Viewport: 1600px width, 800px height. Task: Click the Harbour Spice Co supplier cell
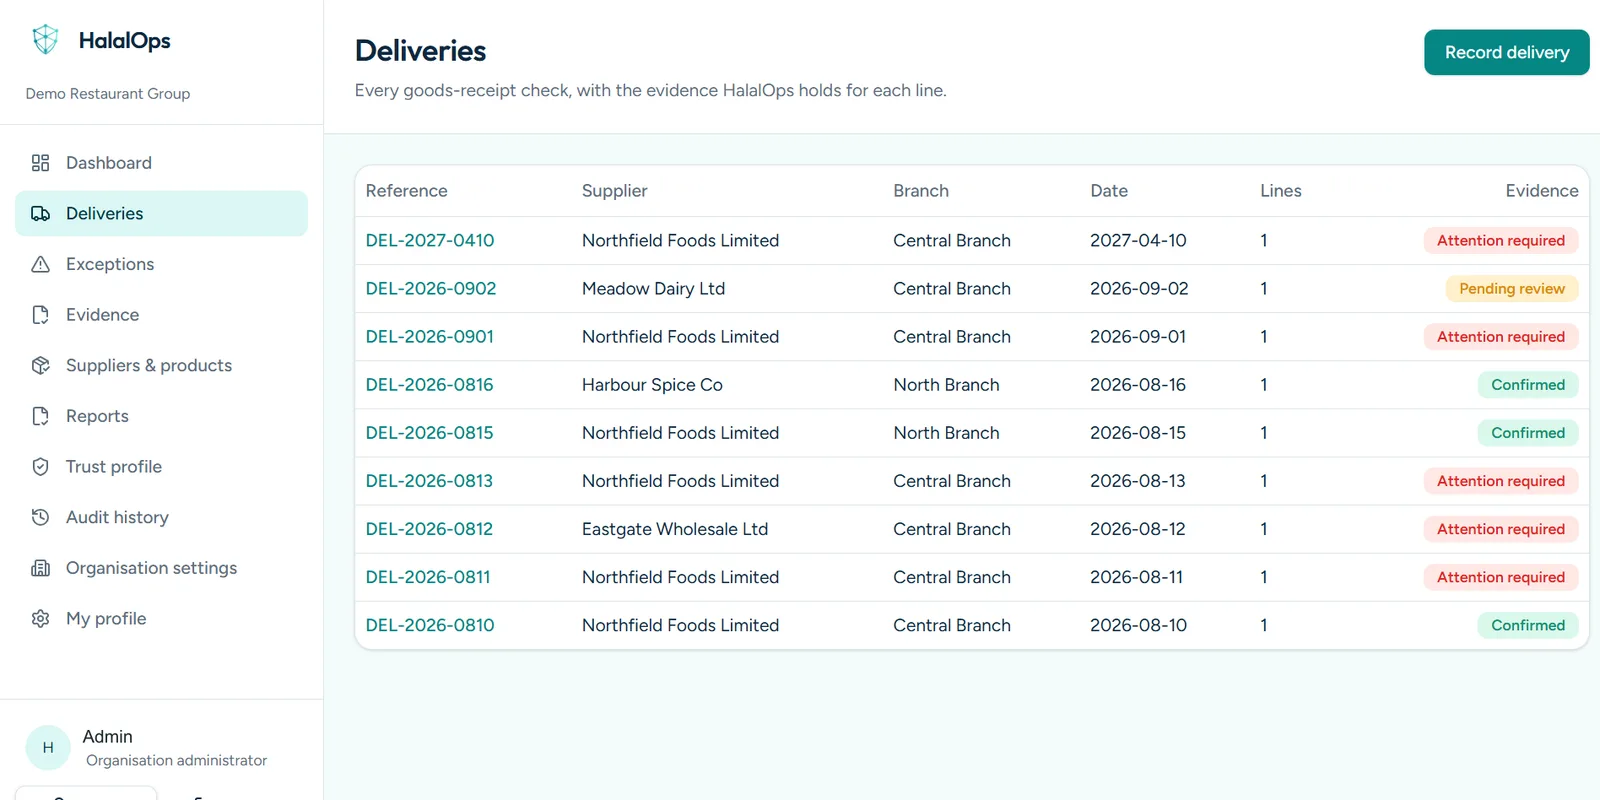click(652, 385)
